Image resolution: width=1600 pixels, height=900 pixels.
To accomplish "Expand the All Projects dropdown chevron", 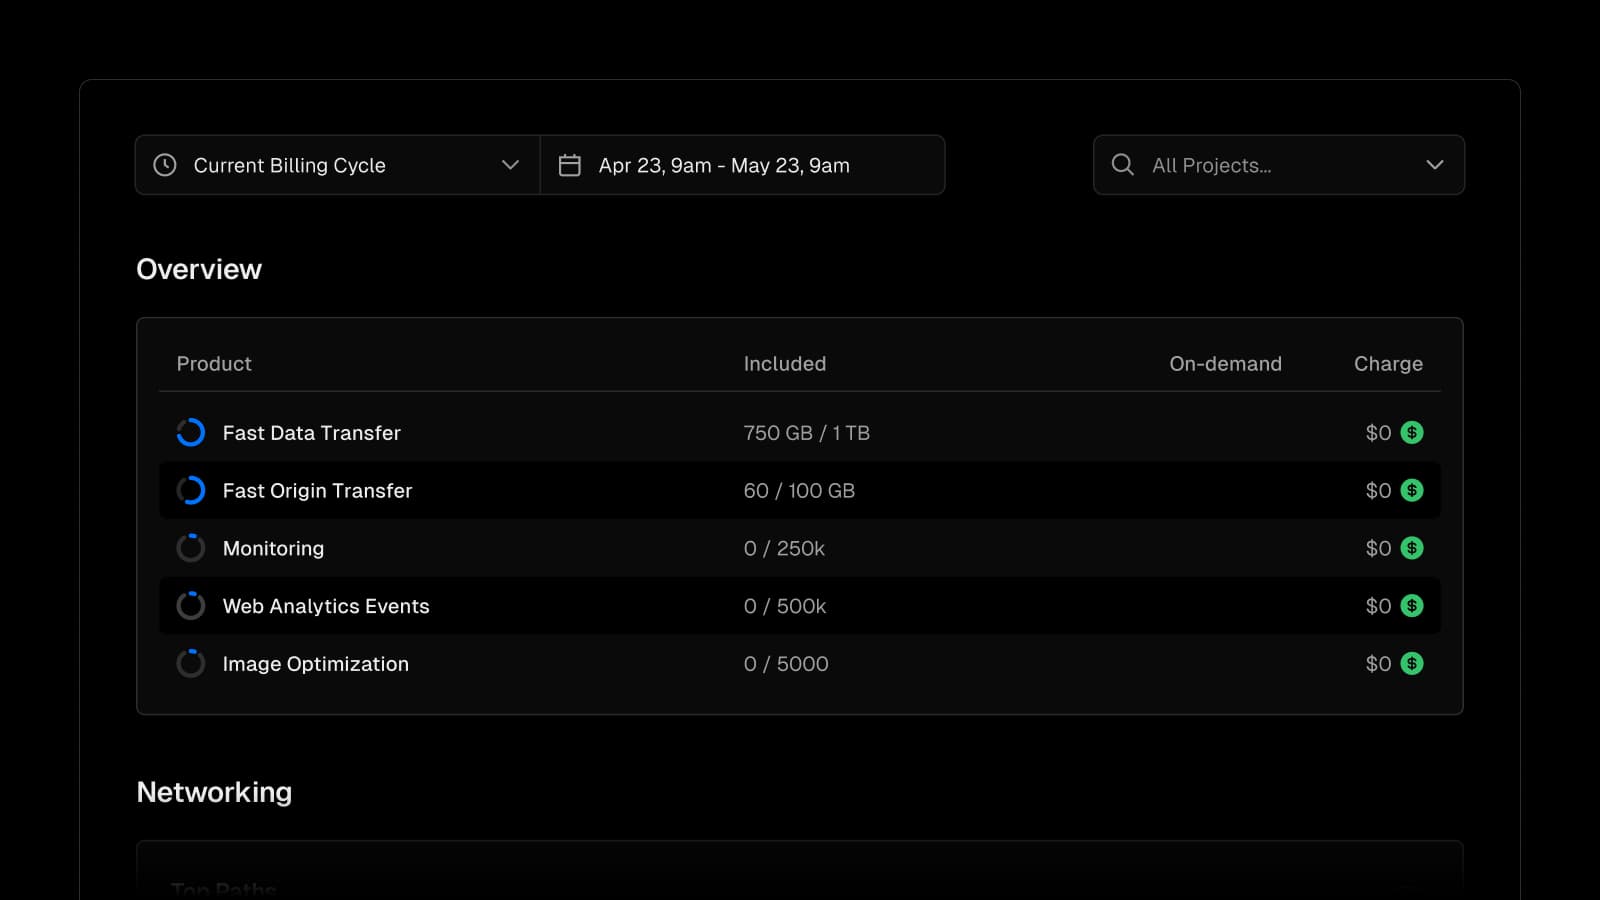I will [1434, 165].
